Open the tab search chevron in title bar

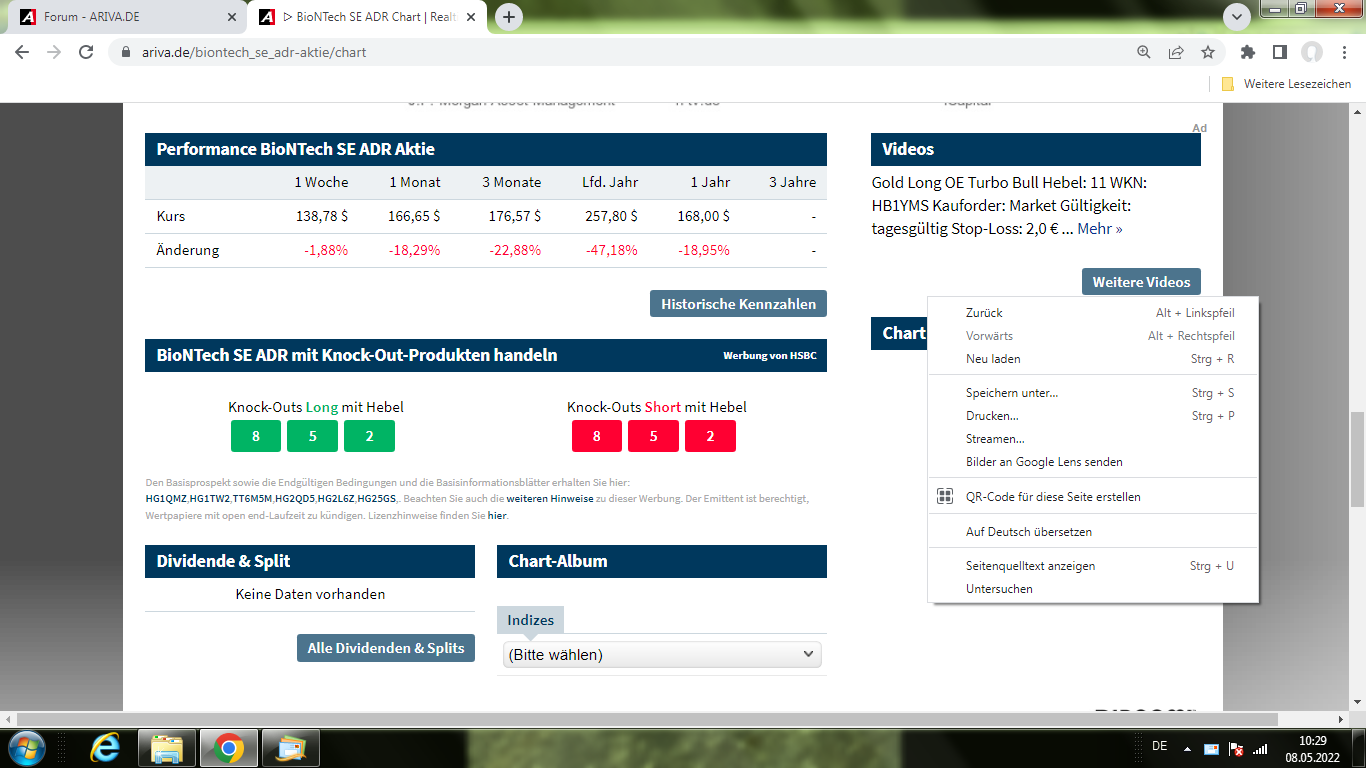1238,17
